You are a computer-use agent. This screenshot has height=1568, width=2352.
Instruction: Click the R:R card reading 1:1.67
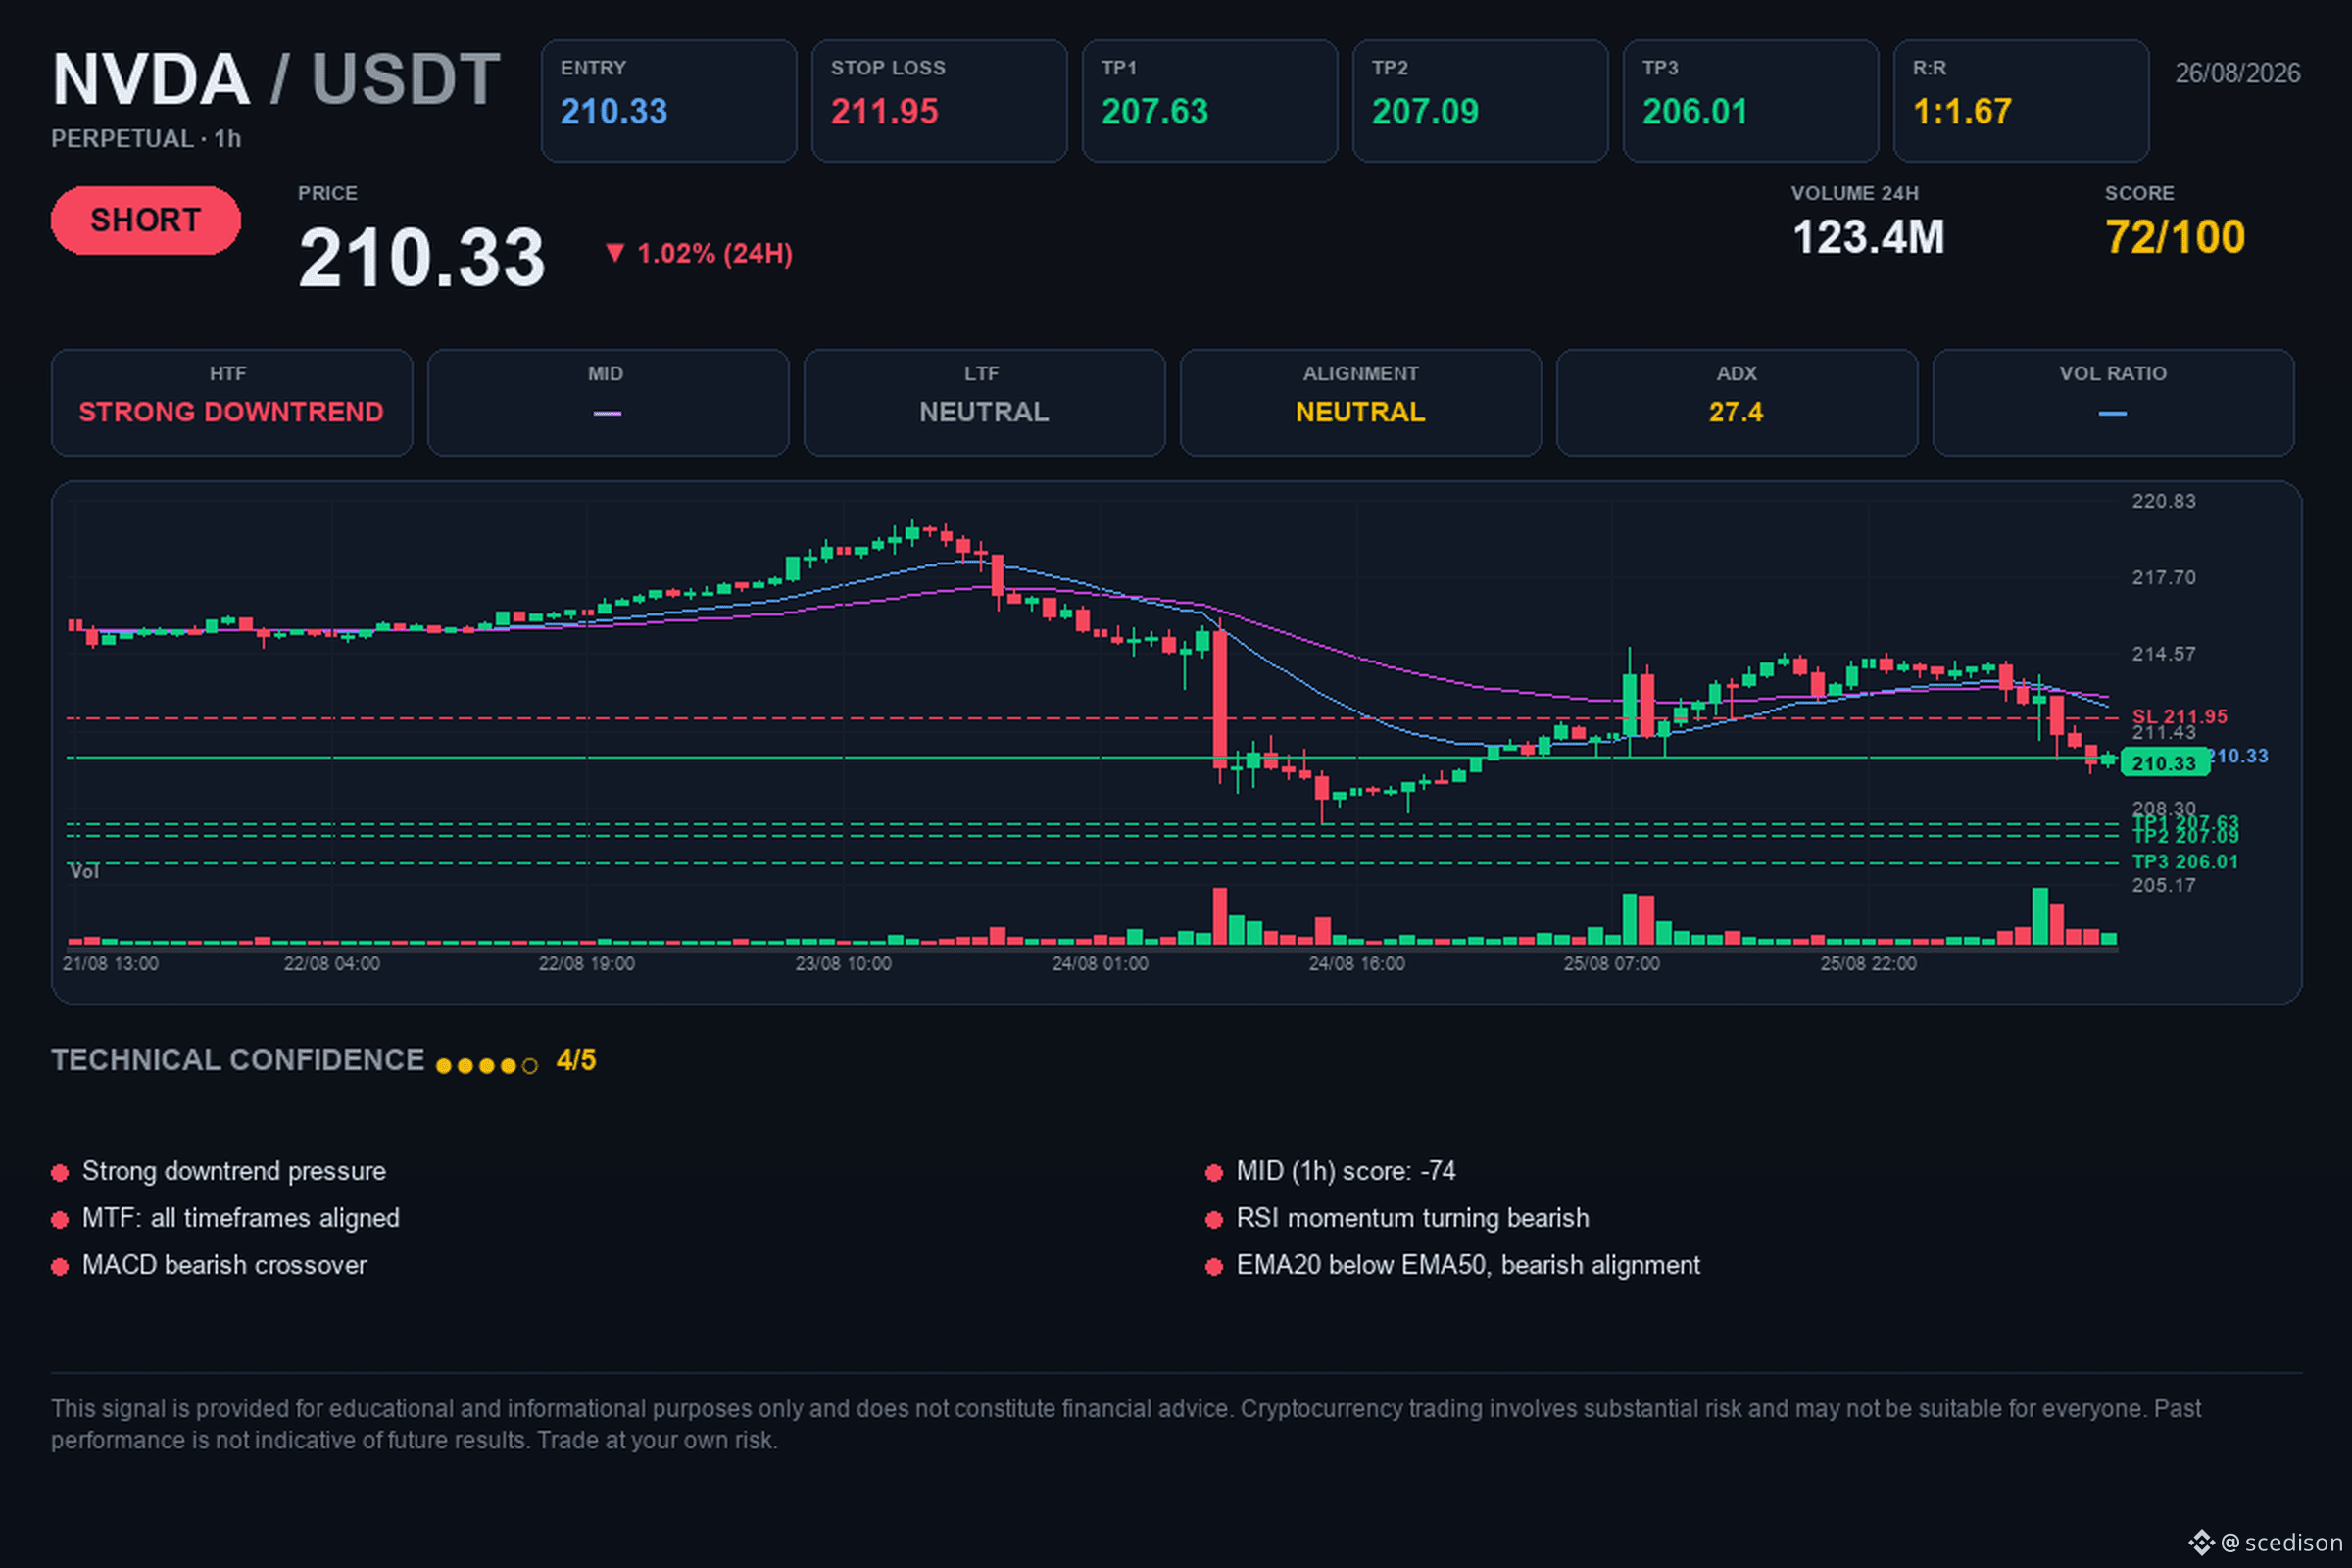2021,101
